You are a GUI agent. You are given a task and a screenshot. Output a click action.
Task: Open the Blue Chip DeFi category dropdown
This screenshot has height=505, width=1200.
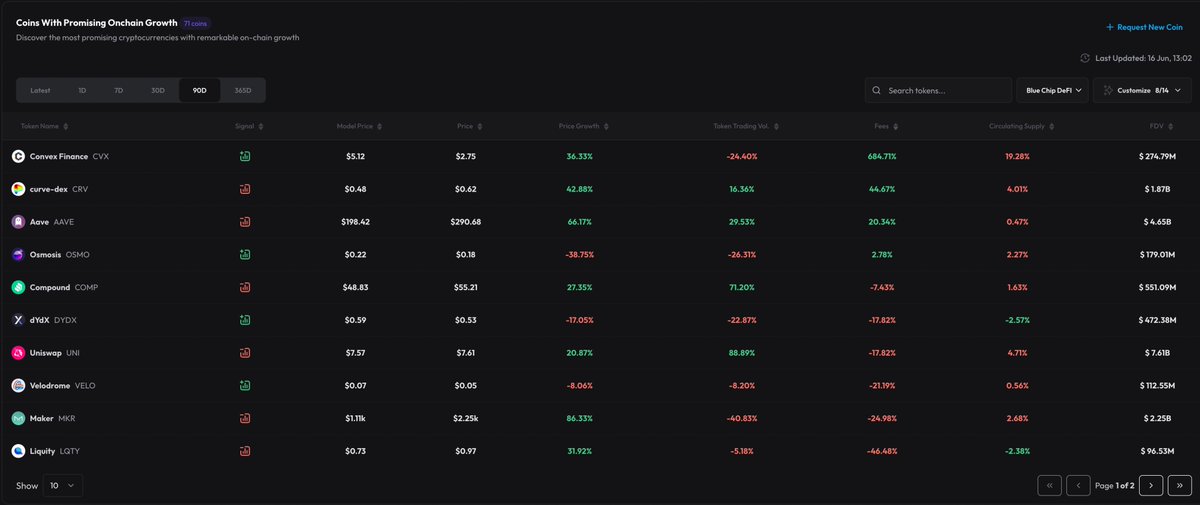click(1053, 90)
